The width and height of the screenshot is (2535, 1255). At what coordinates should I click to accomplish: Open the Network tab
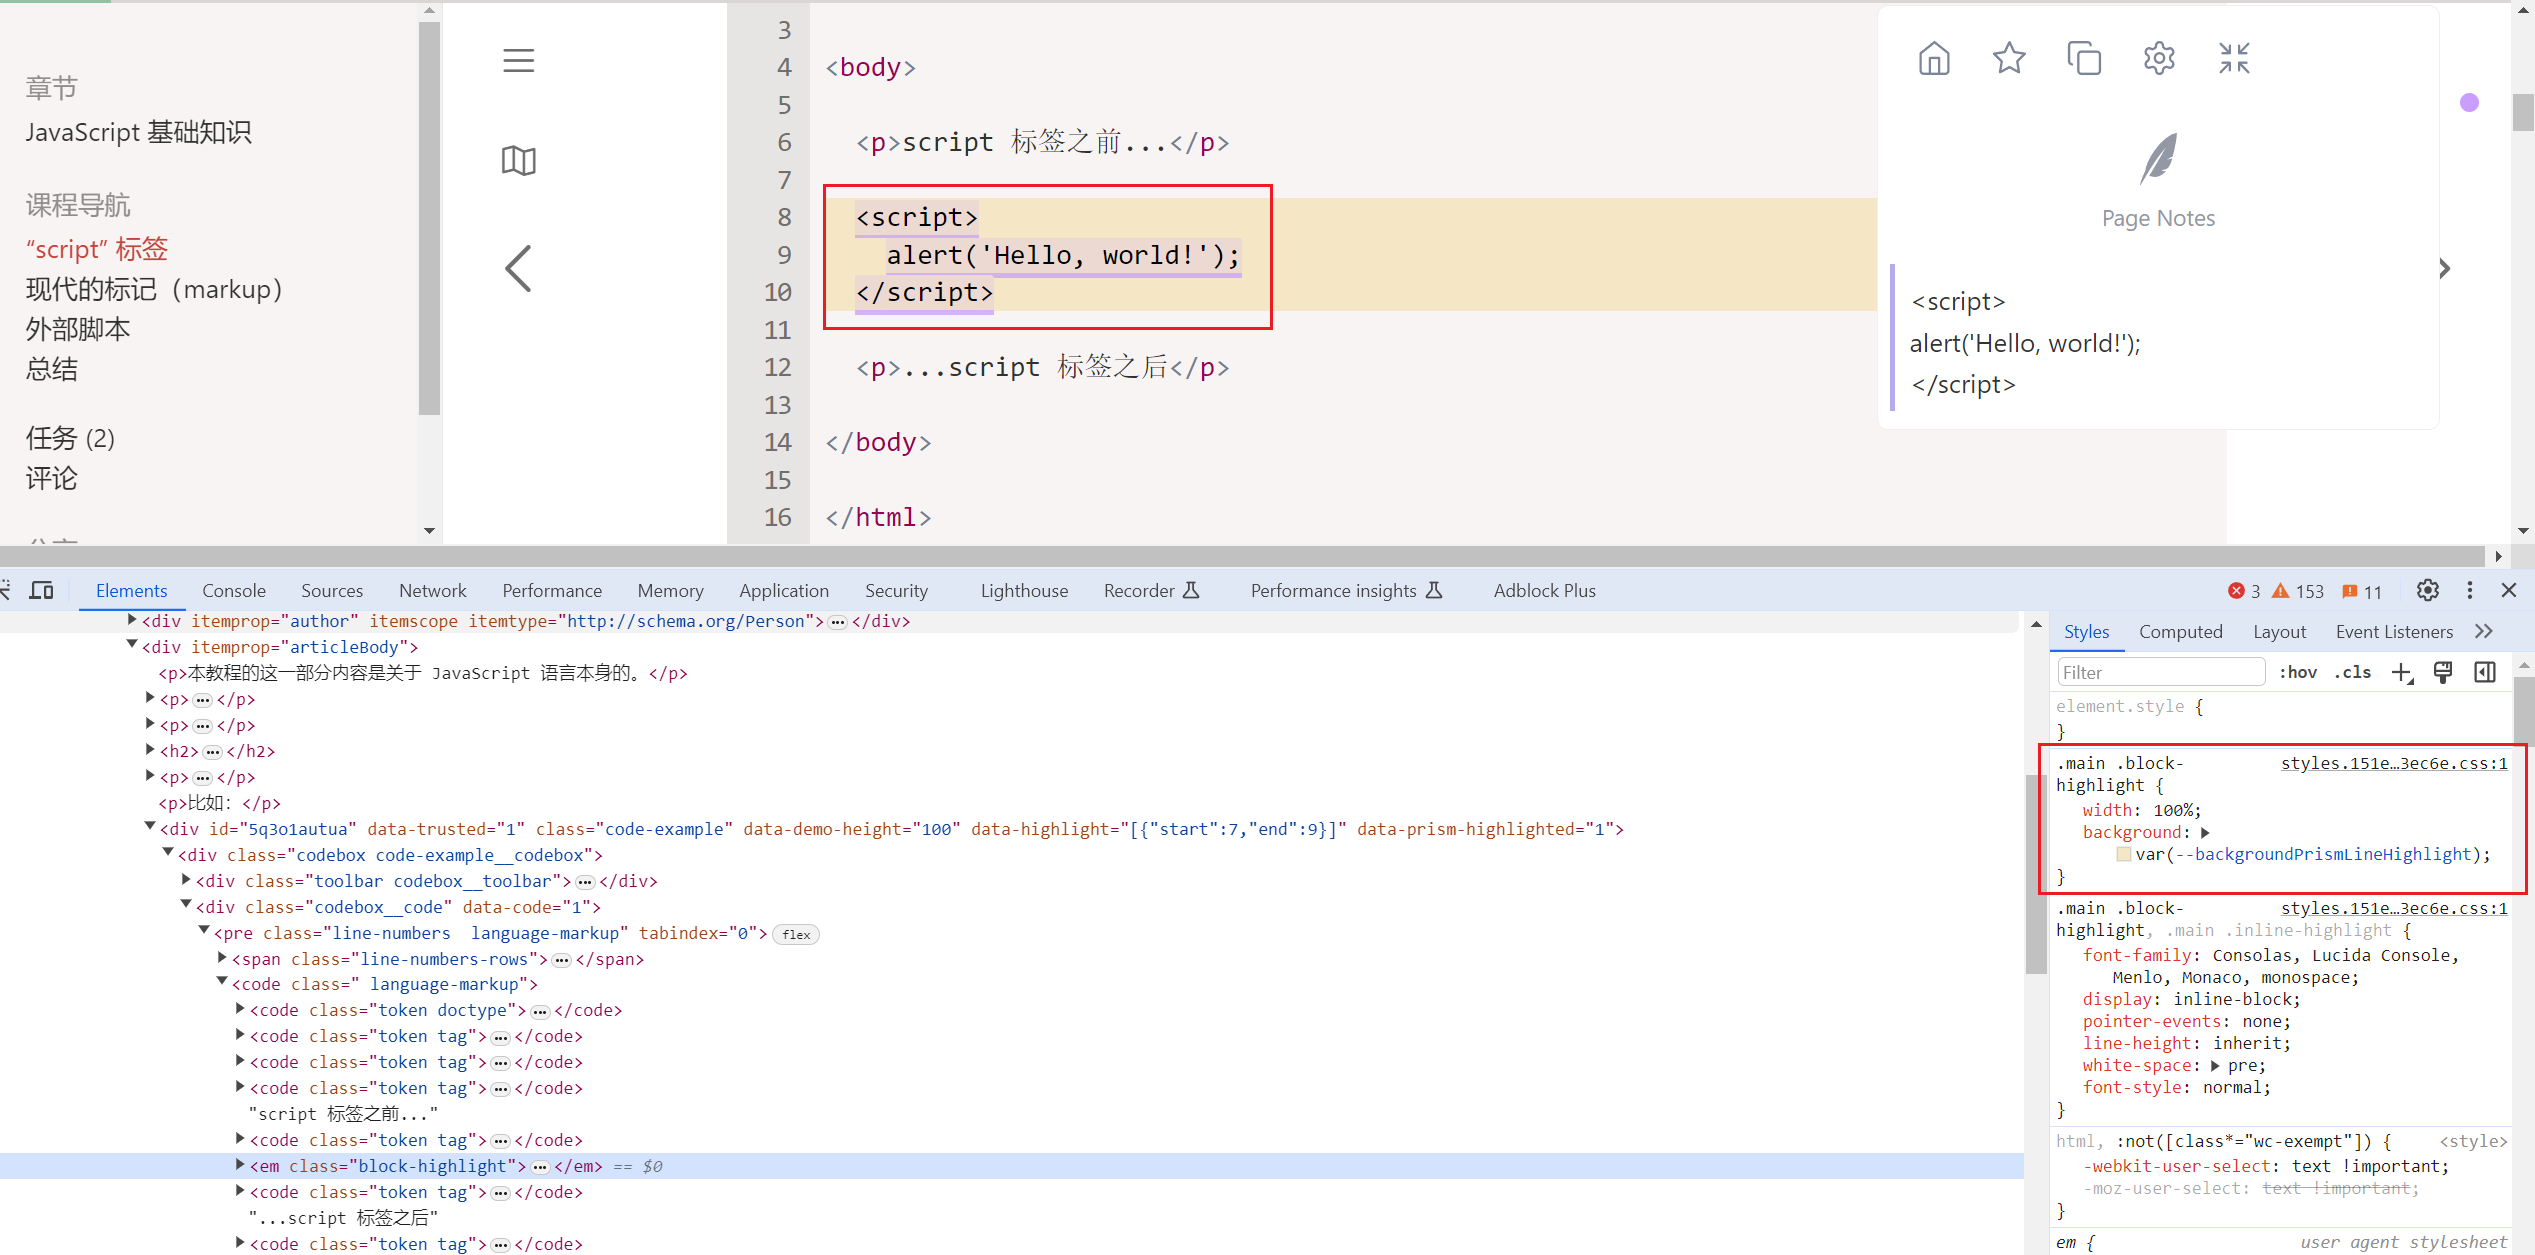433,591
